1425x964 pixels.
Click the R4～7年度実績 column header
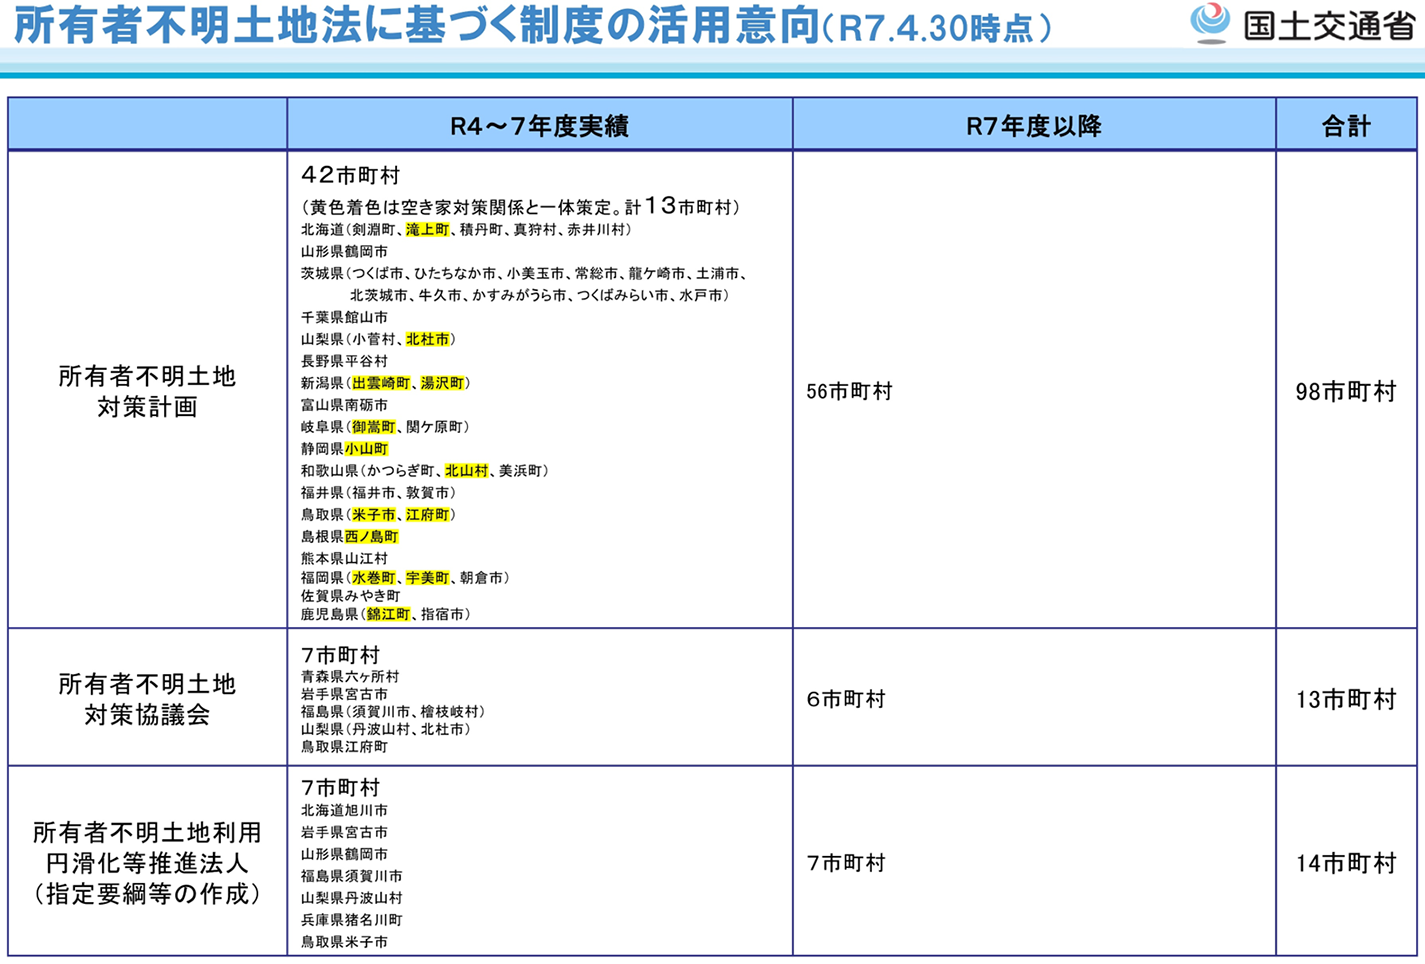click(539, 126)
